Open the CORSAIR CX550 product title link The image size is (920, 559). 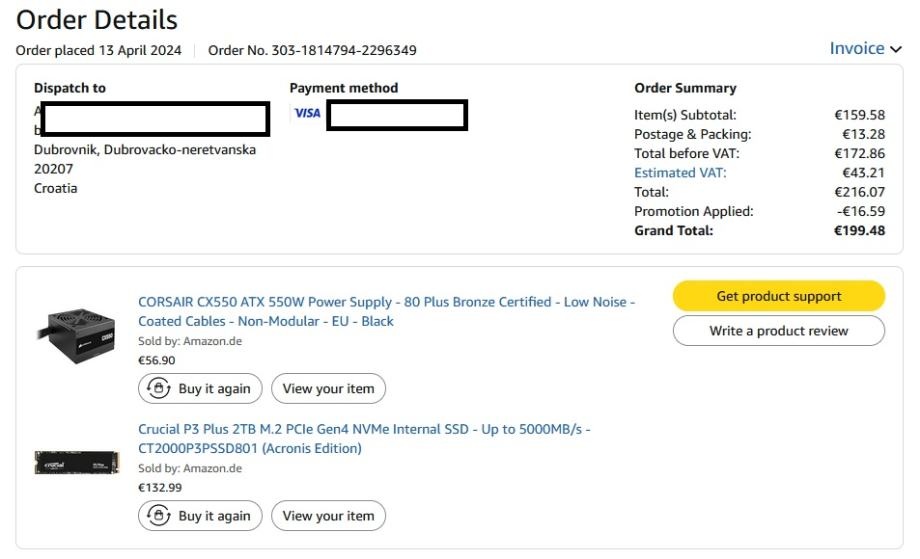(386, 311)
